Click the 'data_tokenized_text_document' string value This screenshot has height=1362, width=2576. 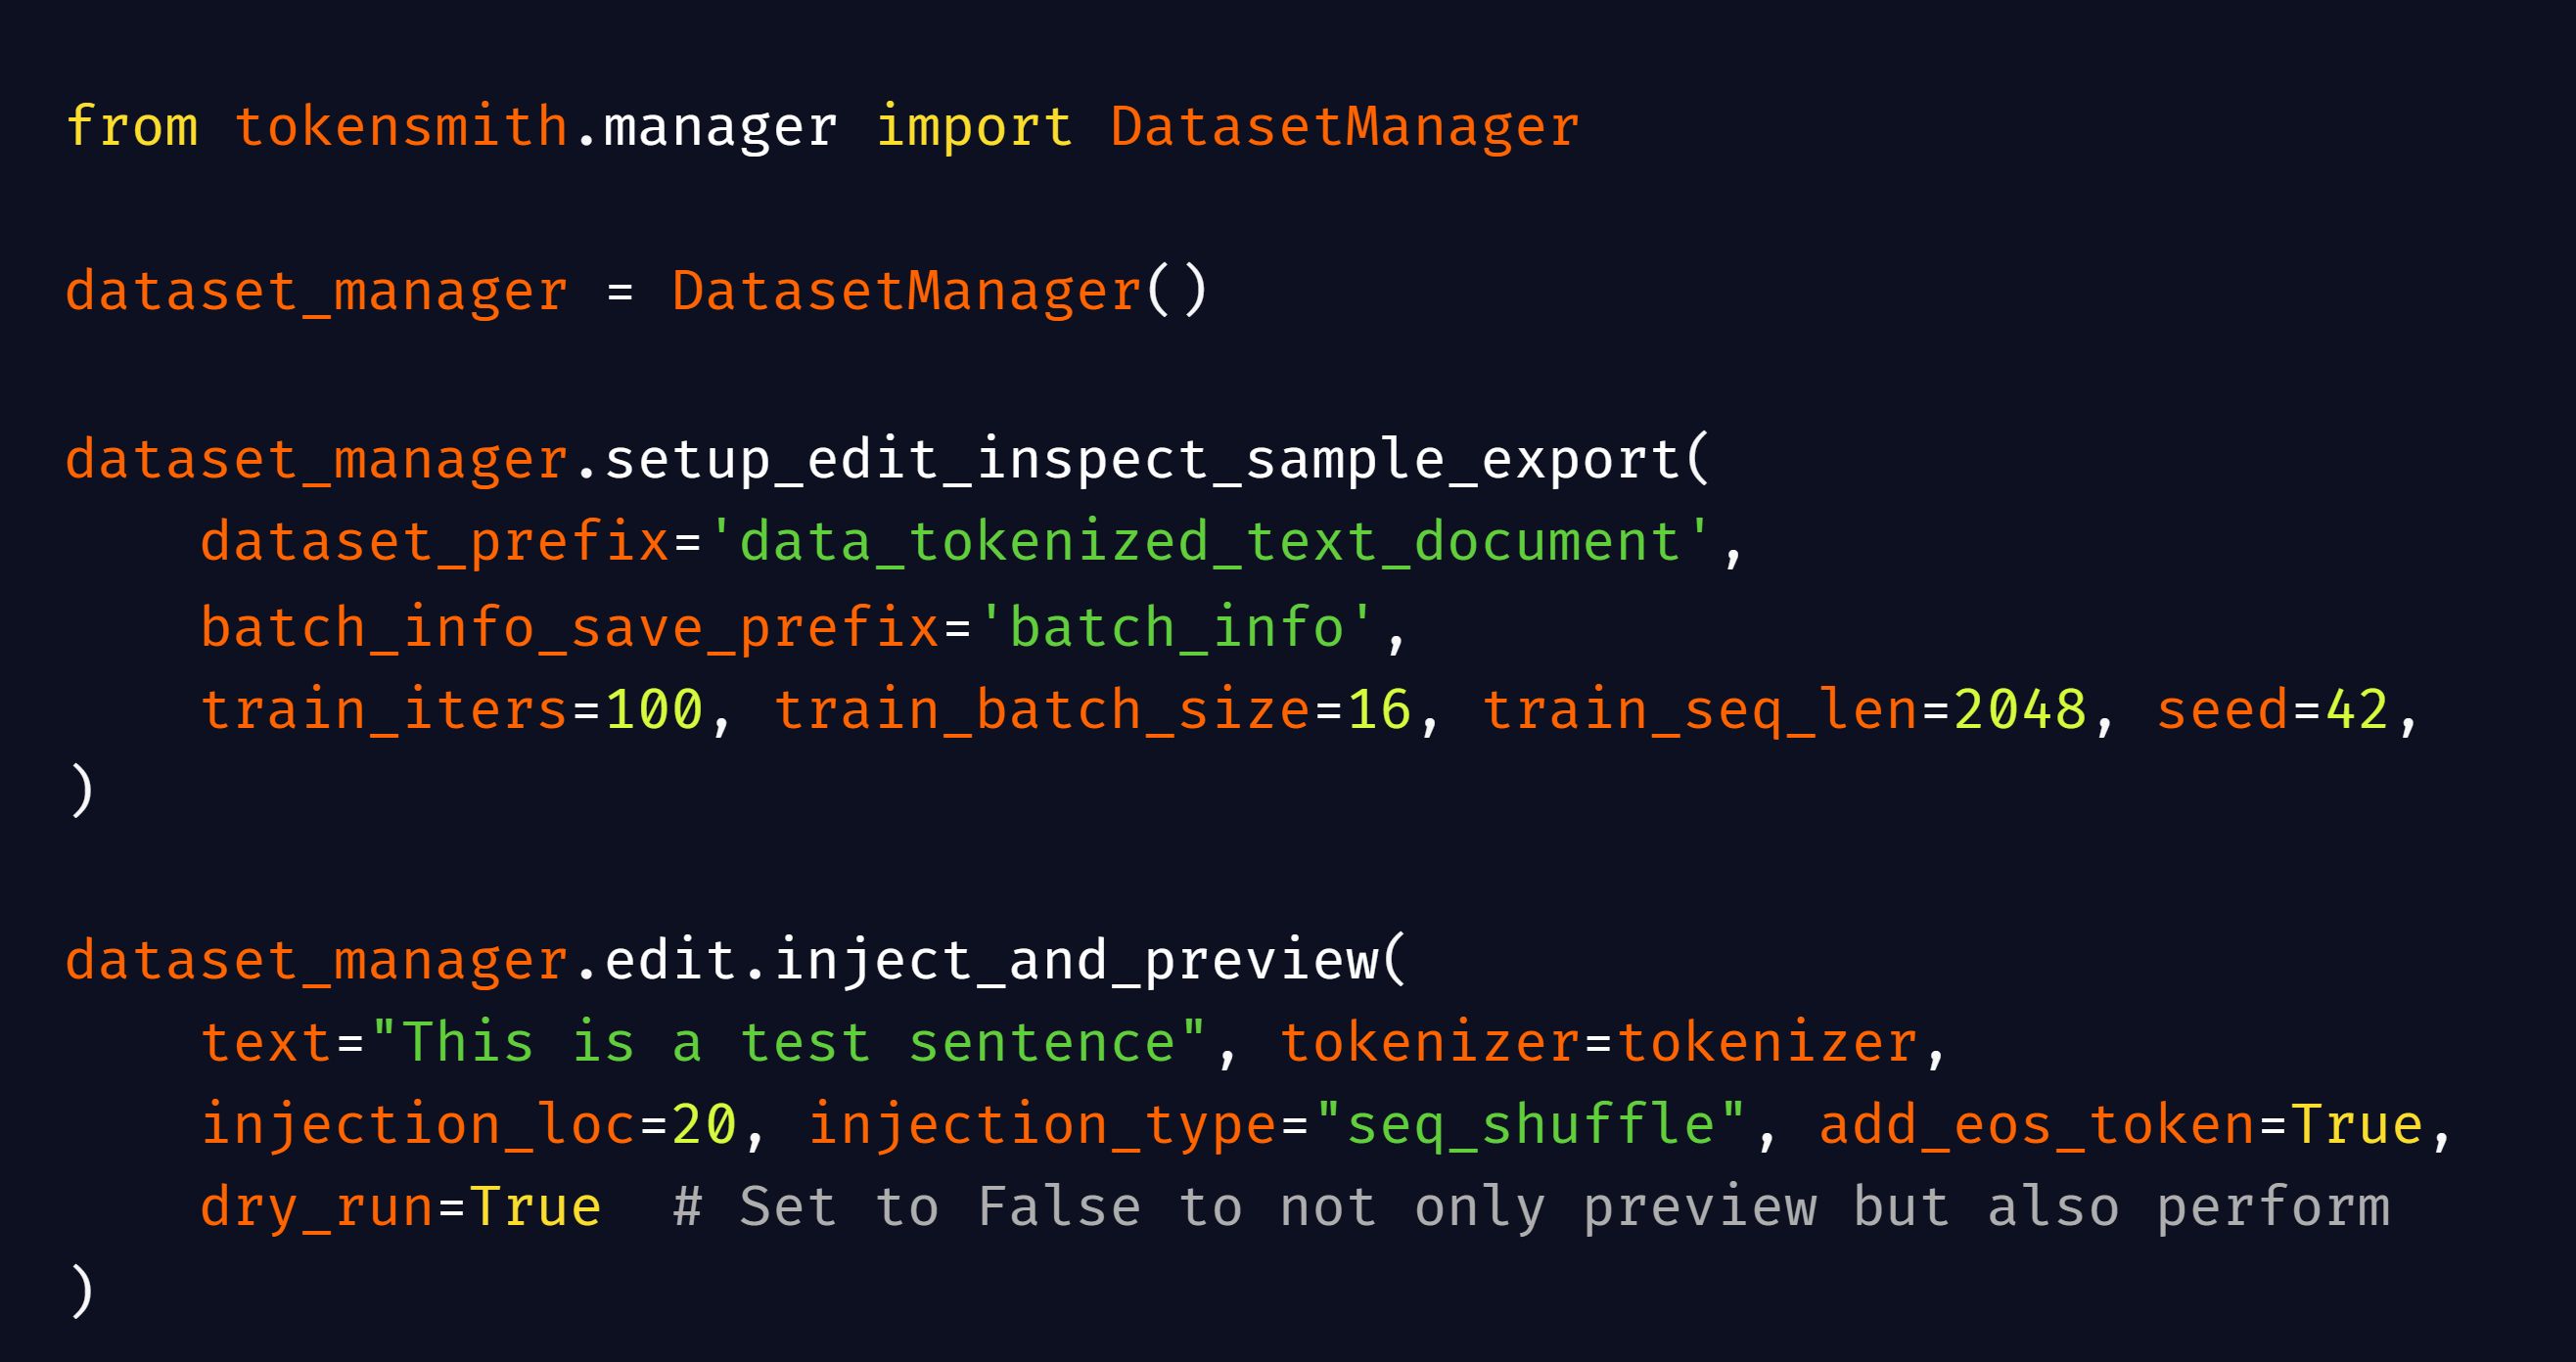click(x=1209, y=542)
